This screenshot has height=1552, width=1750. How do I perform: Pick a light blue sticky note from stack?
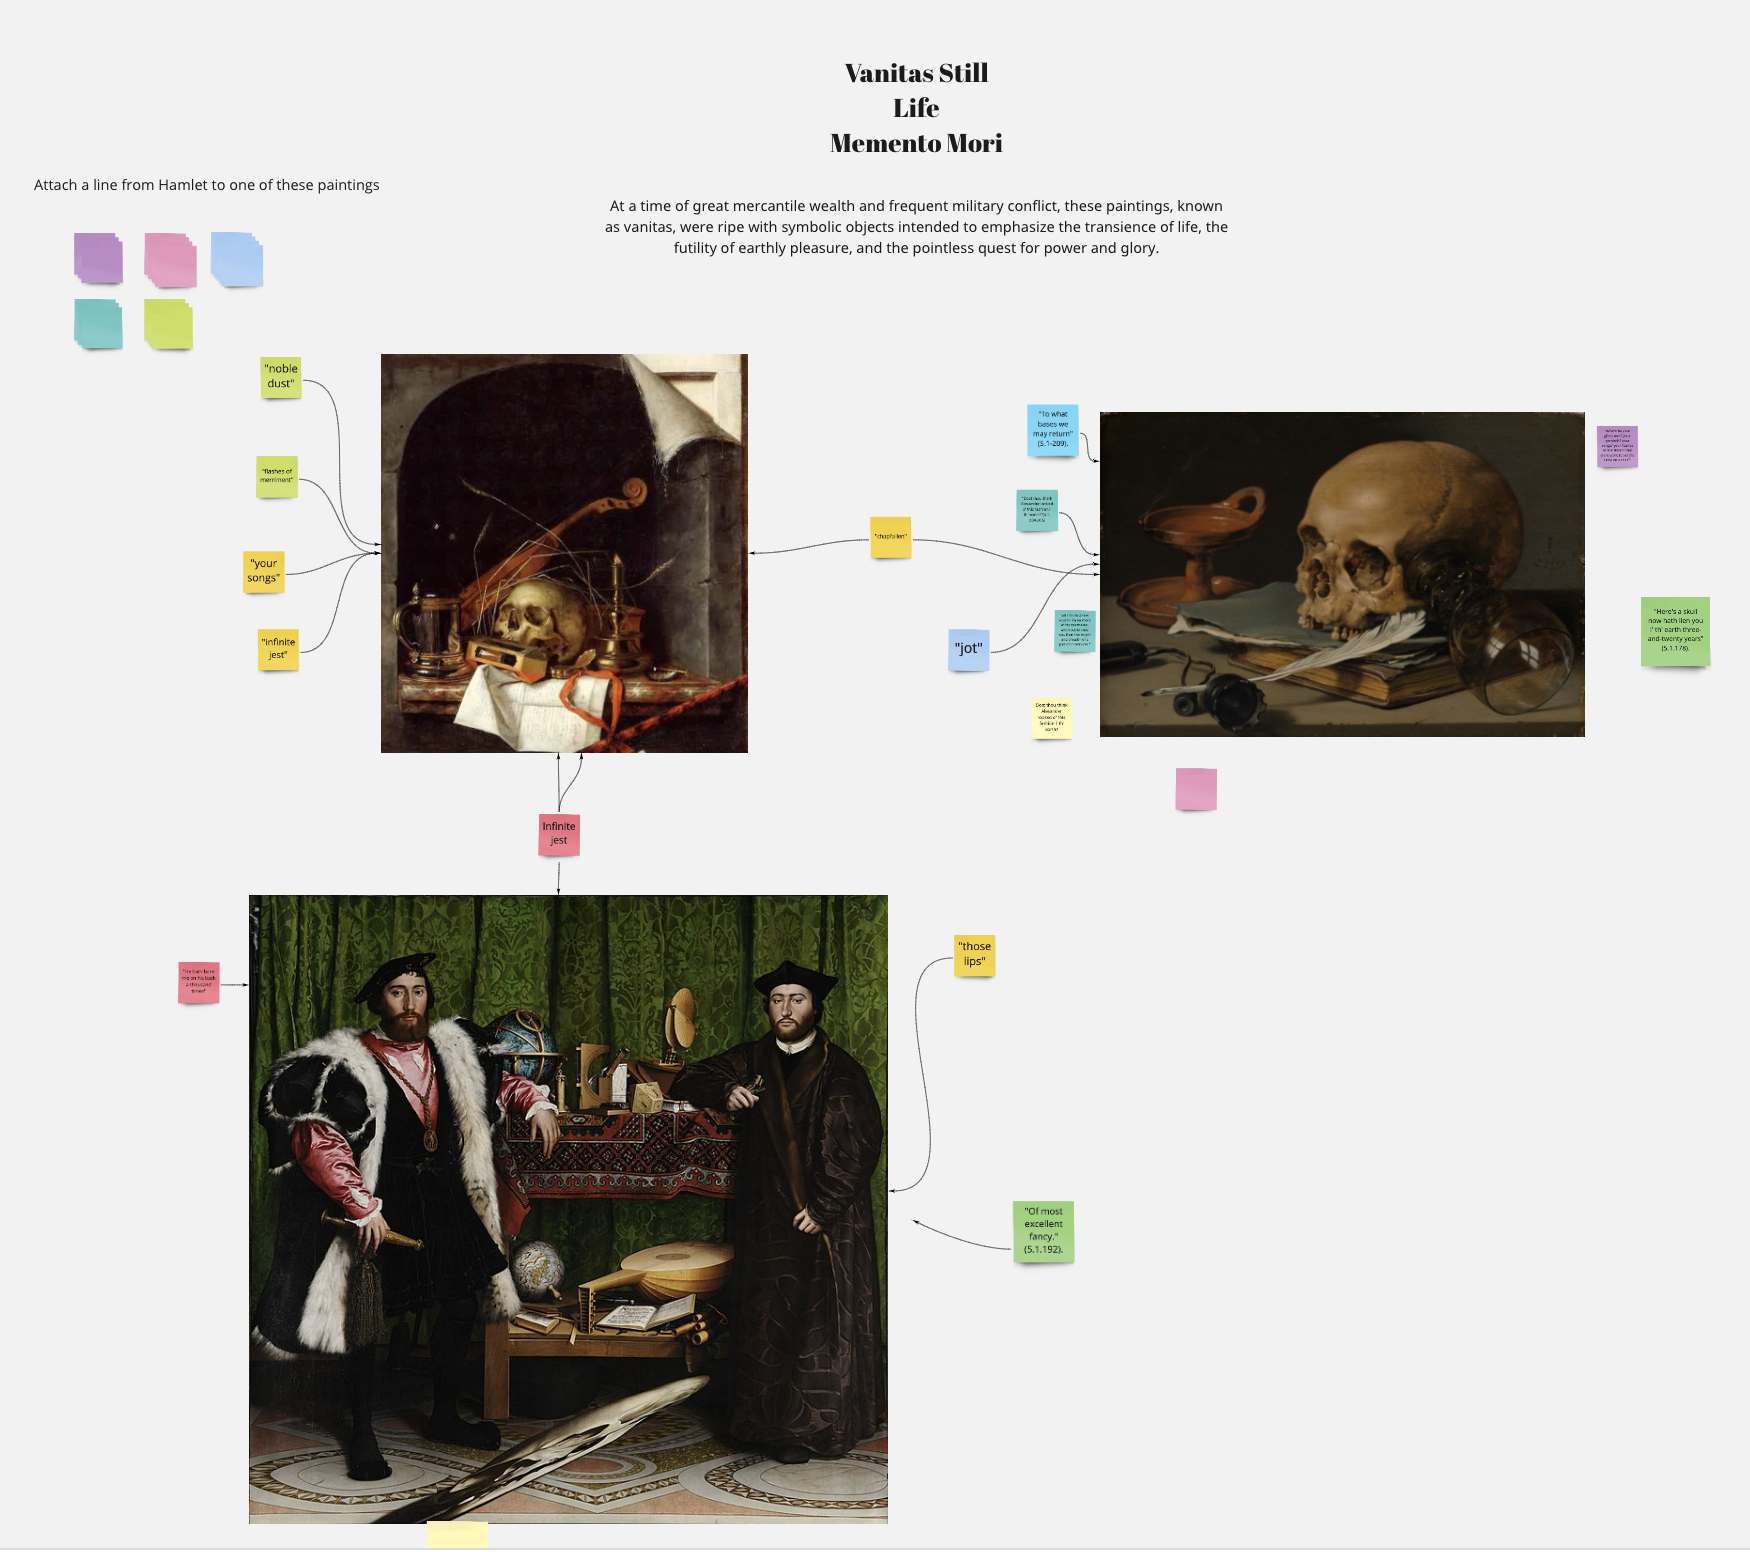pyautogui.click(x=237, y=259)
